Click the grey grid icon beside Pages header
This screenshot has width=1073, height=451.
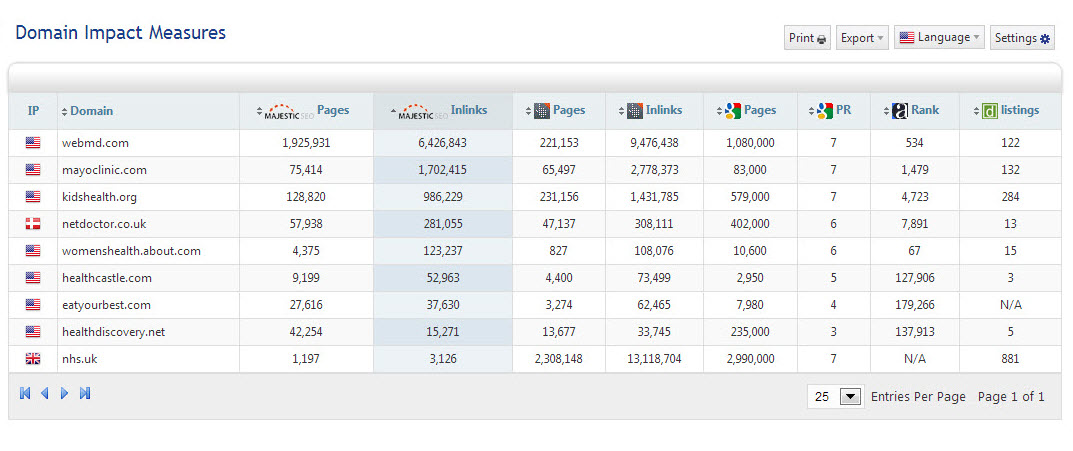[542, 110]
